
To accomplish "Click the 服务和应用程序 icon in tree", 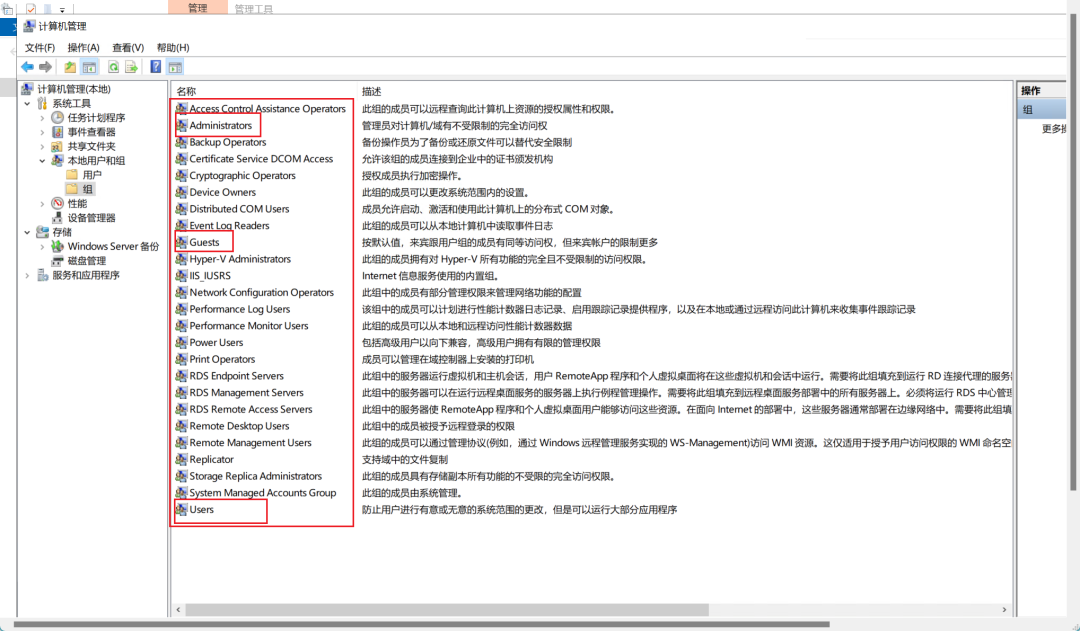I will click(43, 276).
